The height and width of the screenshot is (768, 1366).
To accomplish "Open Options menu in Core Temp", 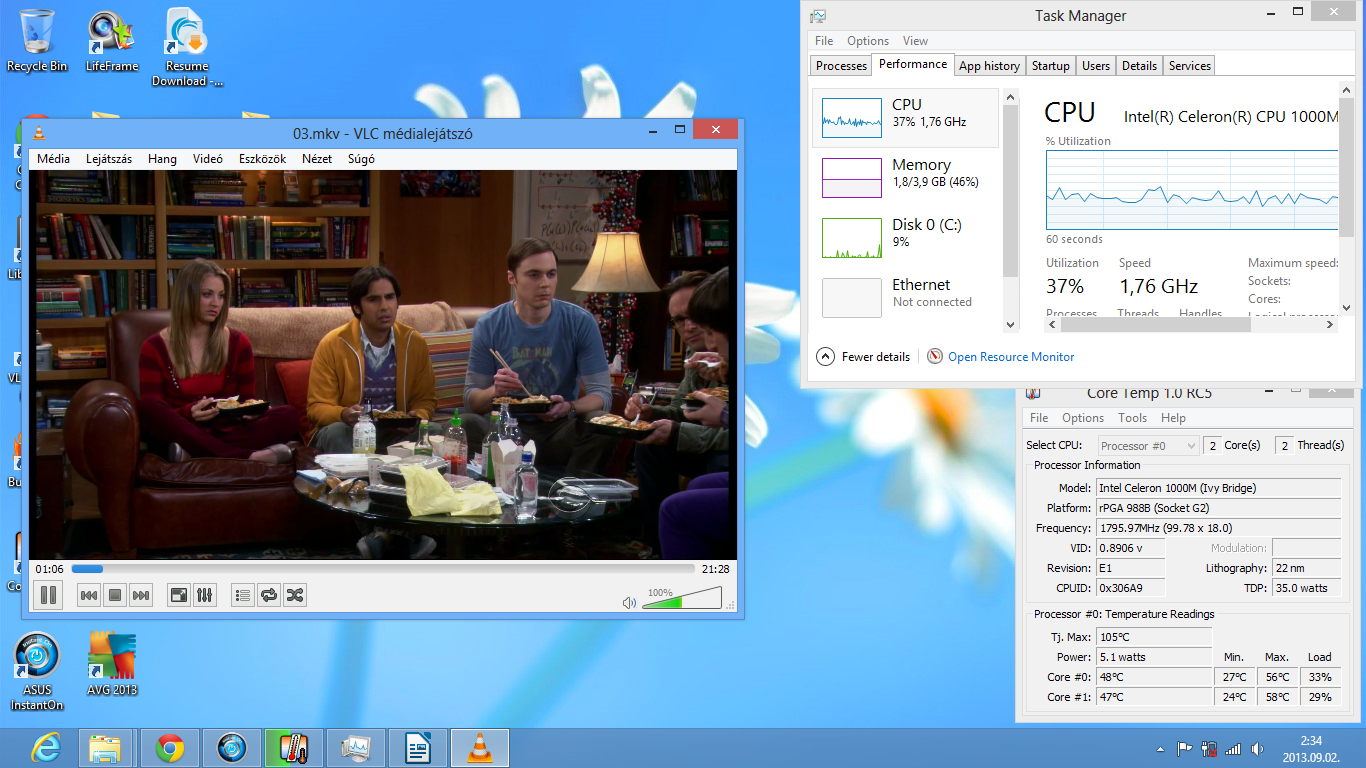I will click(x=1083, y=418).
